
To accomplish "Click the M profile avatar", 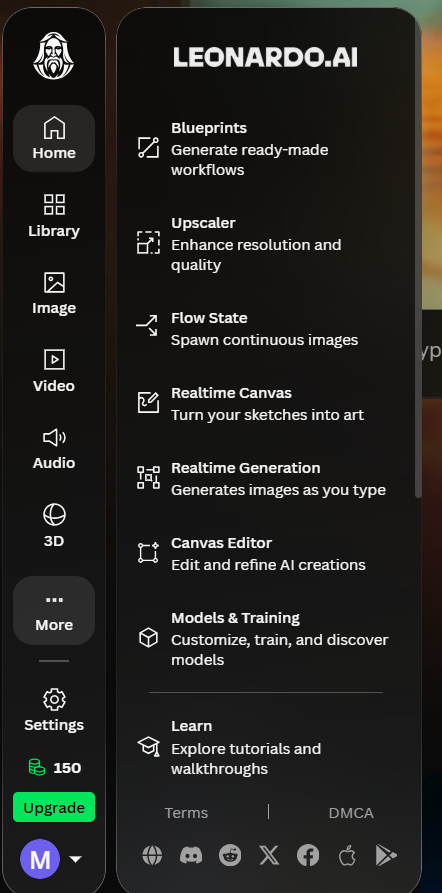I will coord(40,859).
